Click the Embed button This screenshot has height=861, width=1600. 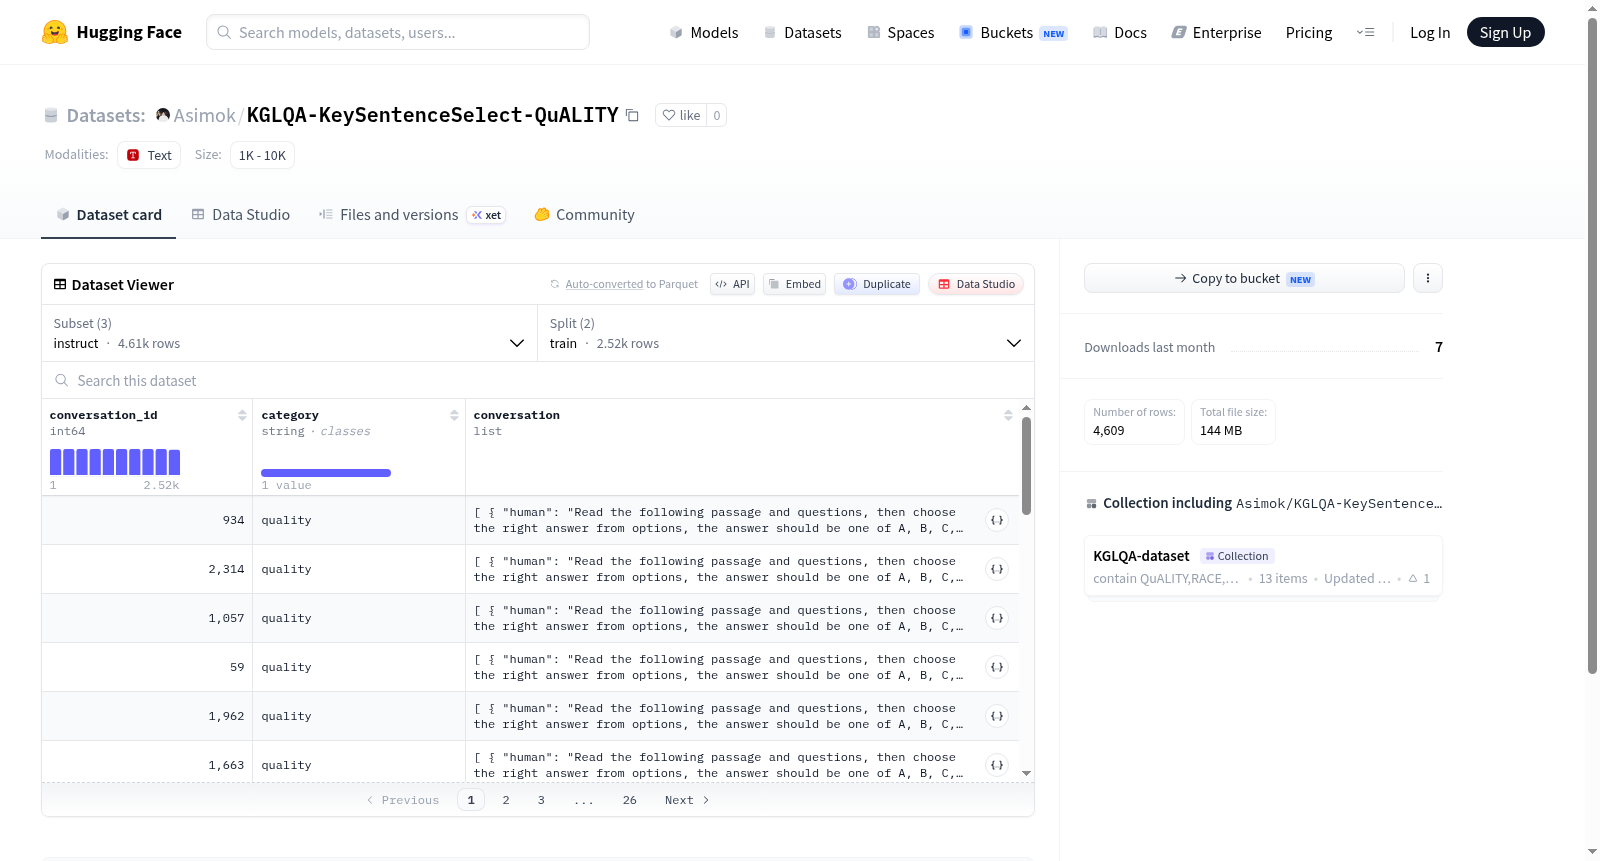coord(795,284)
